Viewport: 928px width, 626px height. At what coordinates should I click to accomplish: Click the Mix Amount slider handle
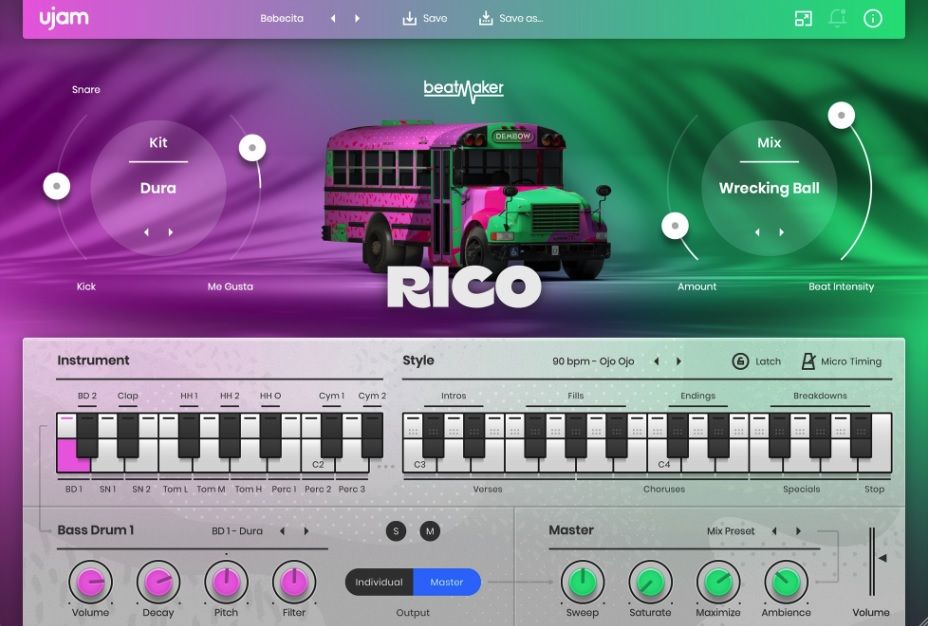click(675, 225)
